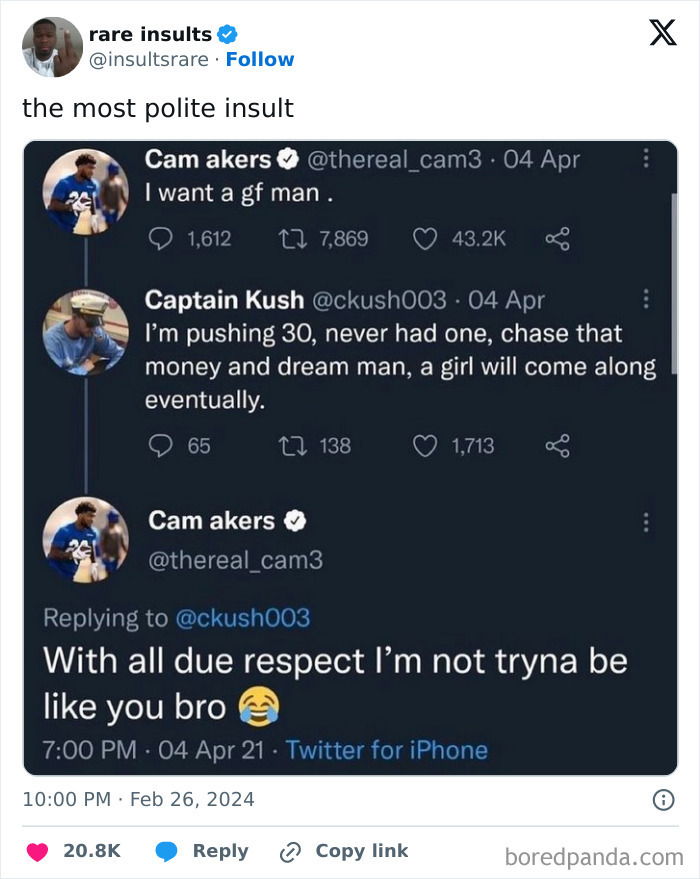Click the verified badge next to rare insults
The image size is (700, 879).
pyautogui.click(x=227, y=33)
